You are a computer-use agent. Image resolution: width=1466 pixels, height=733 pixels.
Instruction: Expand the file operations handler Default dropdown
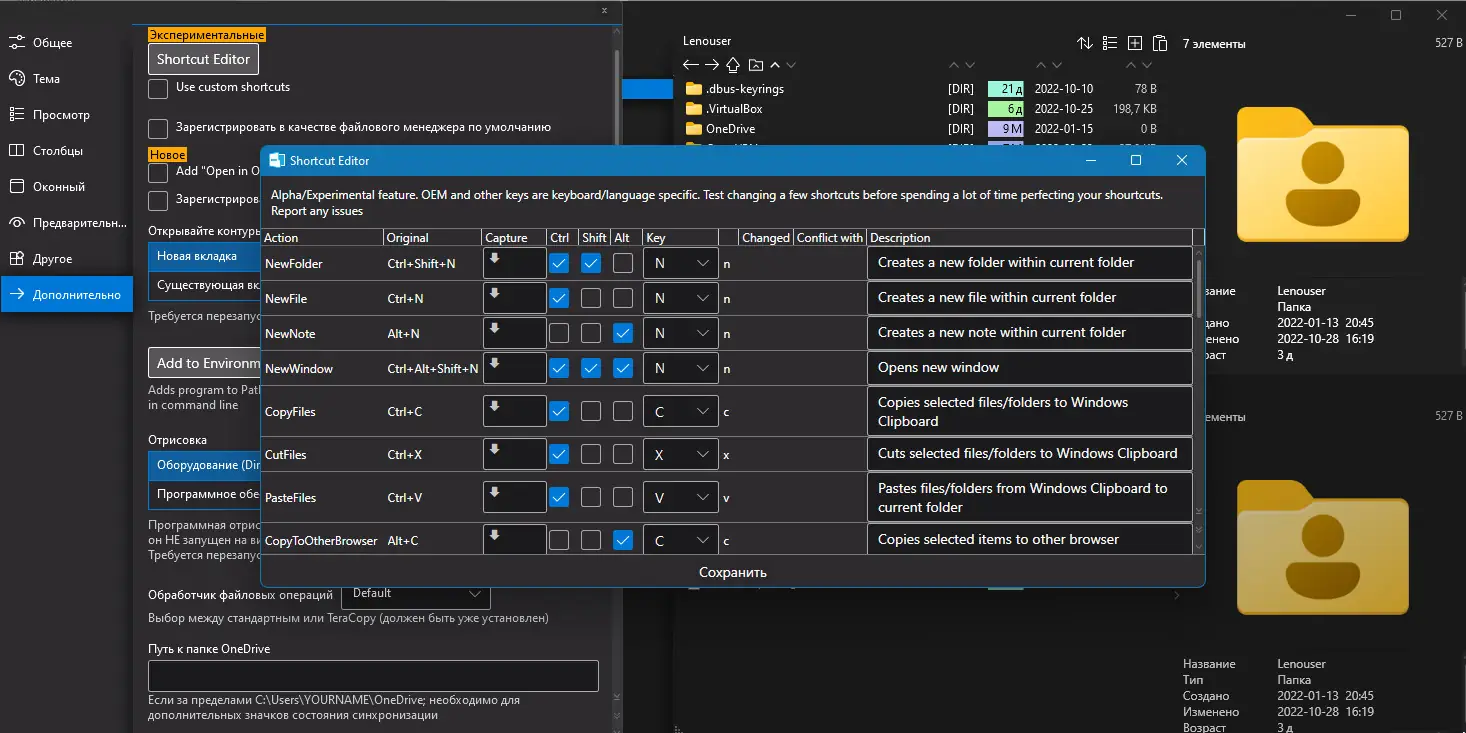coord(416,594)
